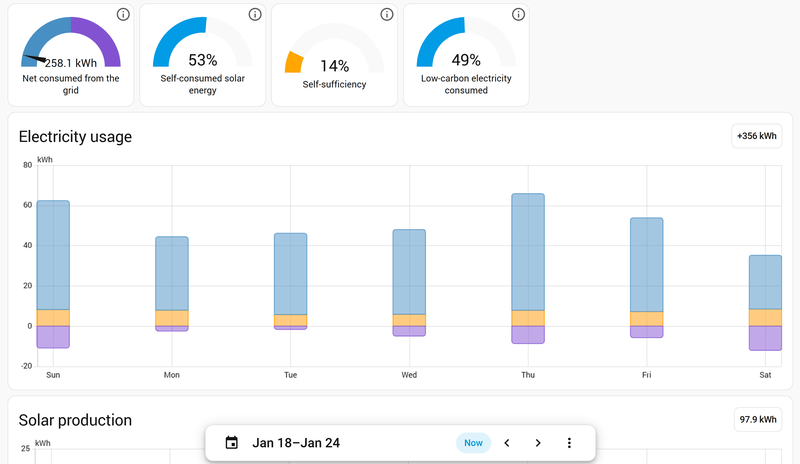
Task: Click Friday's blue grid consumption bar
Action: point(646,264)
